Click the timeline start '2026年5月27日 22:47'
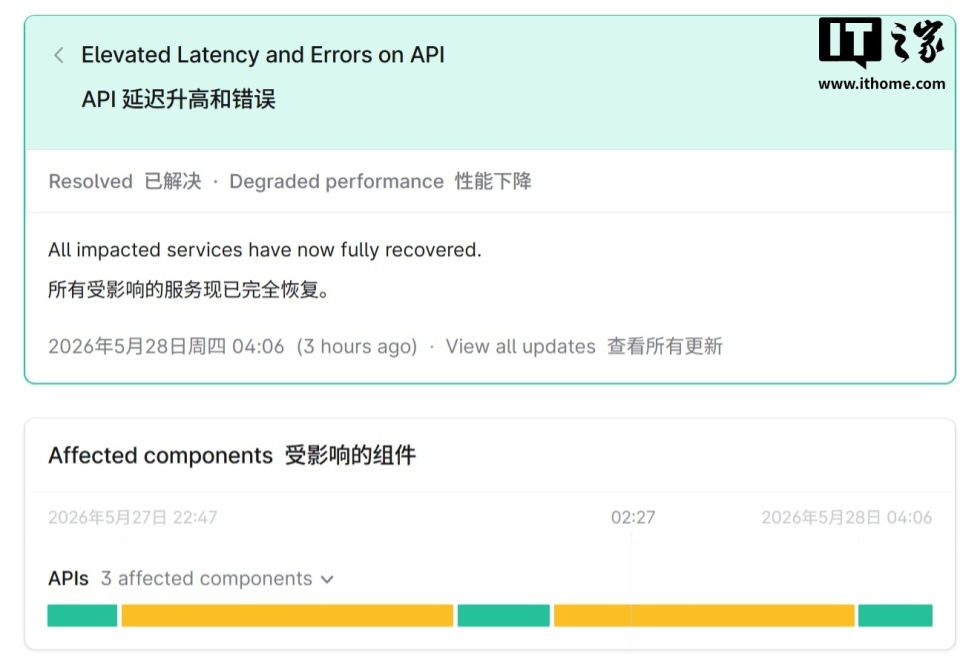960x660 pixels. click(x=132, y=517)
